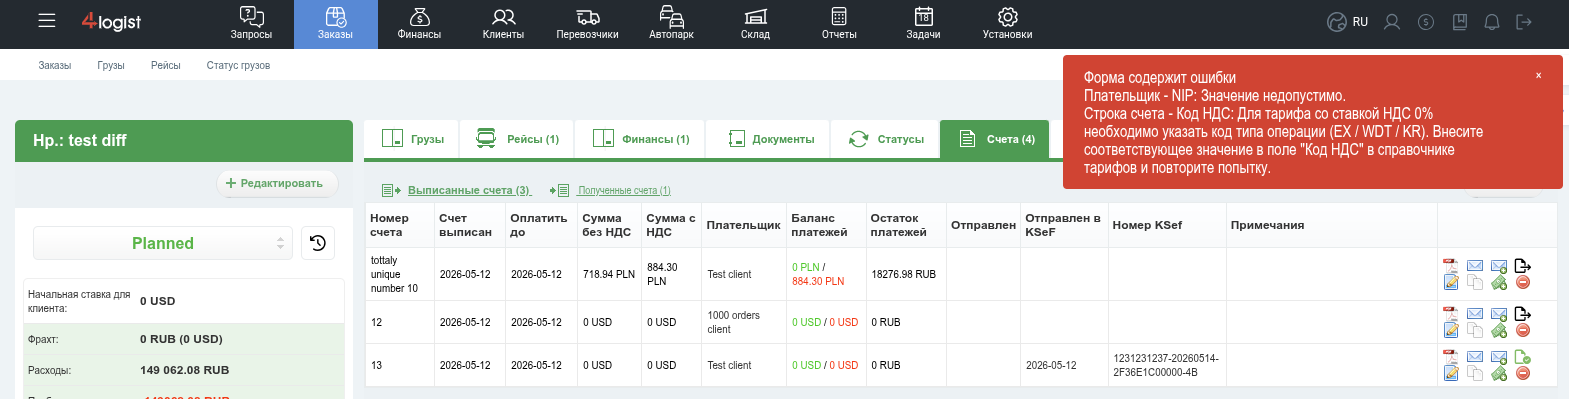1569x399 pixels.
Task: Send invoice 12 by email envelope
Action: tap(1475, 314)
